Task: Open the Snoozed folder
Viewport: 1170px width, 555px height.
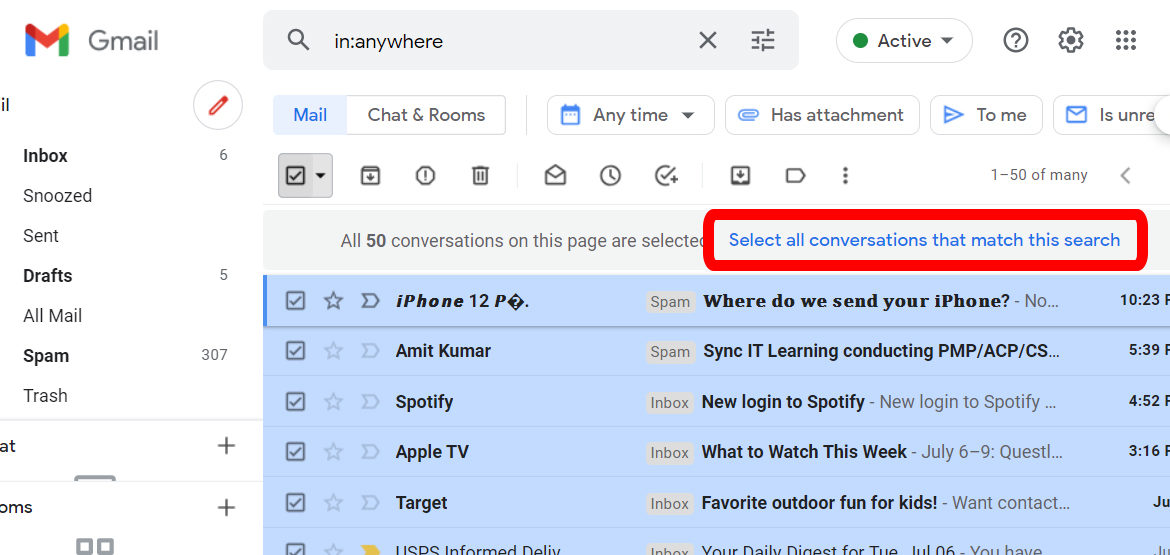Action: point(57,195)
